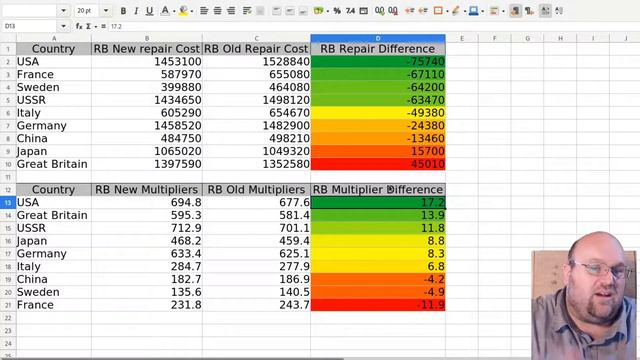
Task: Open the font size dropdown arrow
Action: (106, 11)
